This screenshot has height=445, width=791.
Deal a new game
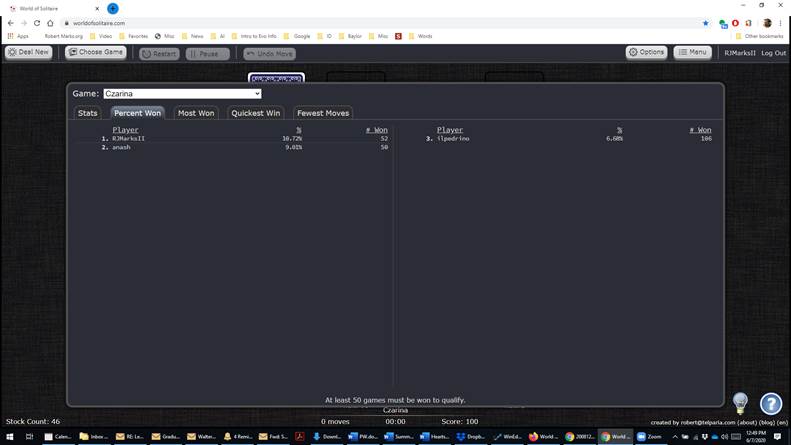[x=28, y=52]
